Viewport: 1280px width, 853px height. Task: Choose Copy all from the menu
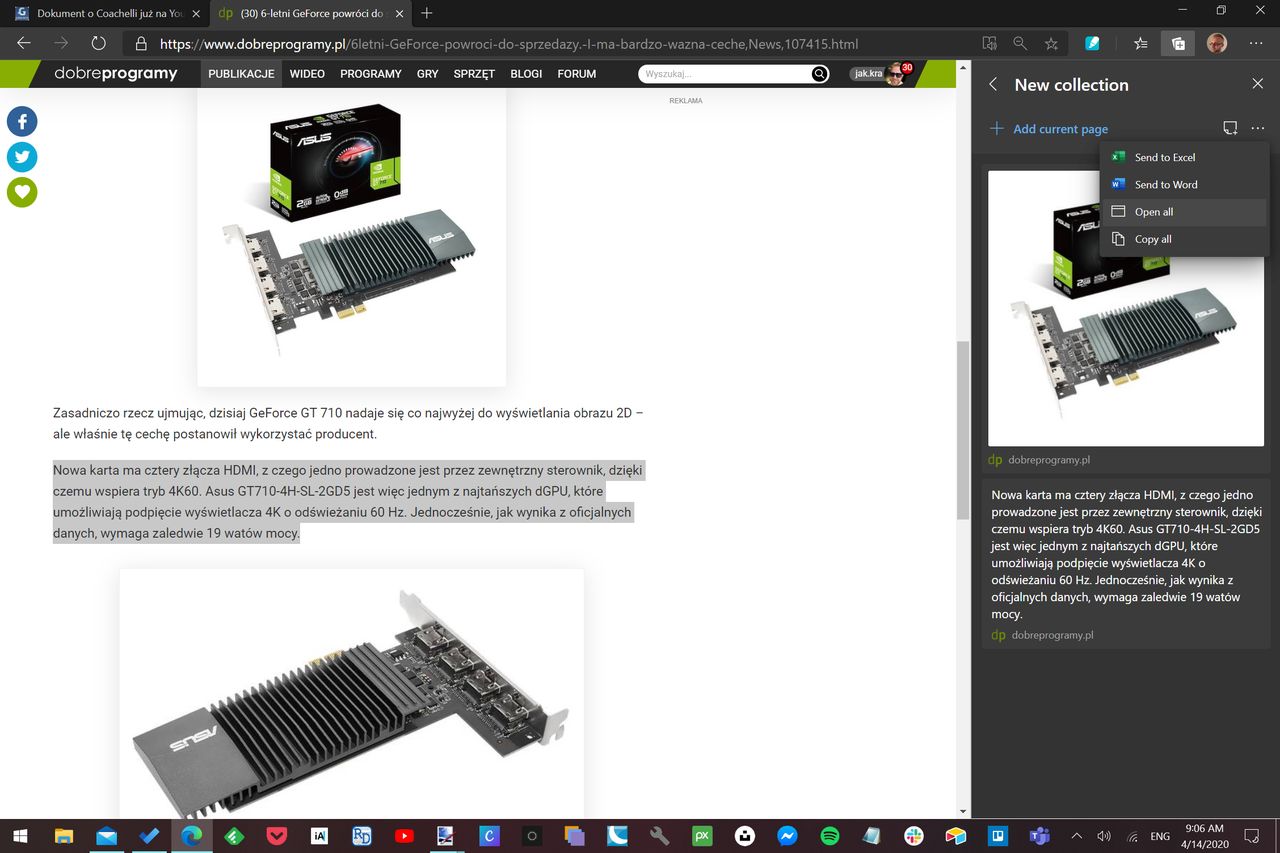coord(1184,239)
